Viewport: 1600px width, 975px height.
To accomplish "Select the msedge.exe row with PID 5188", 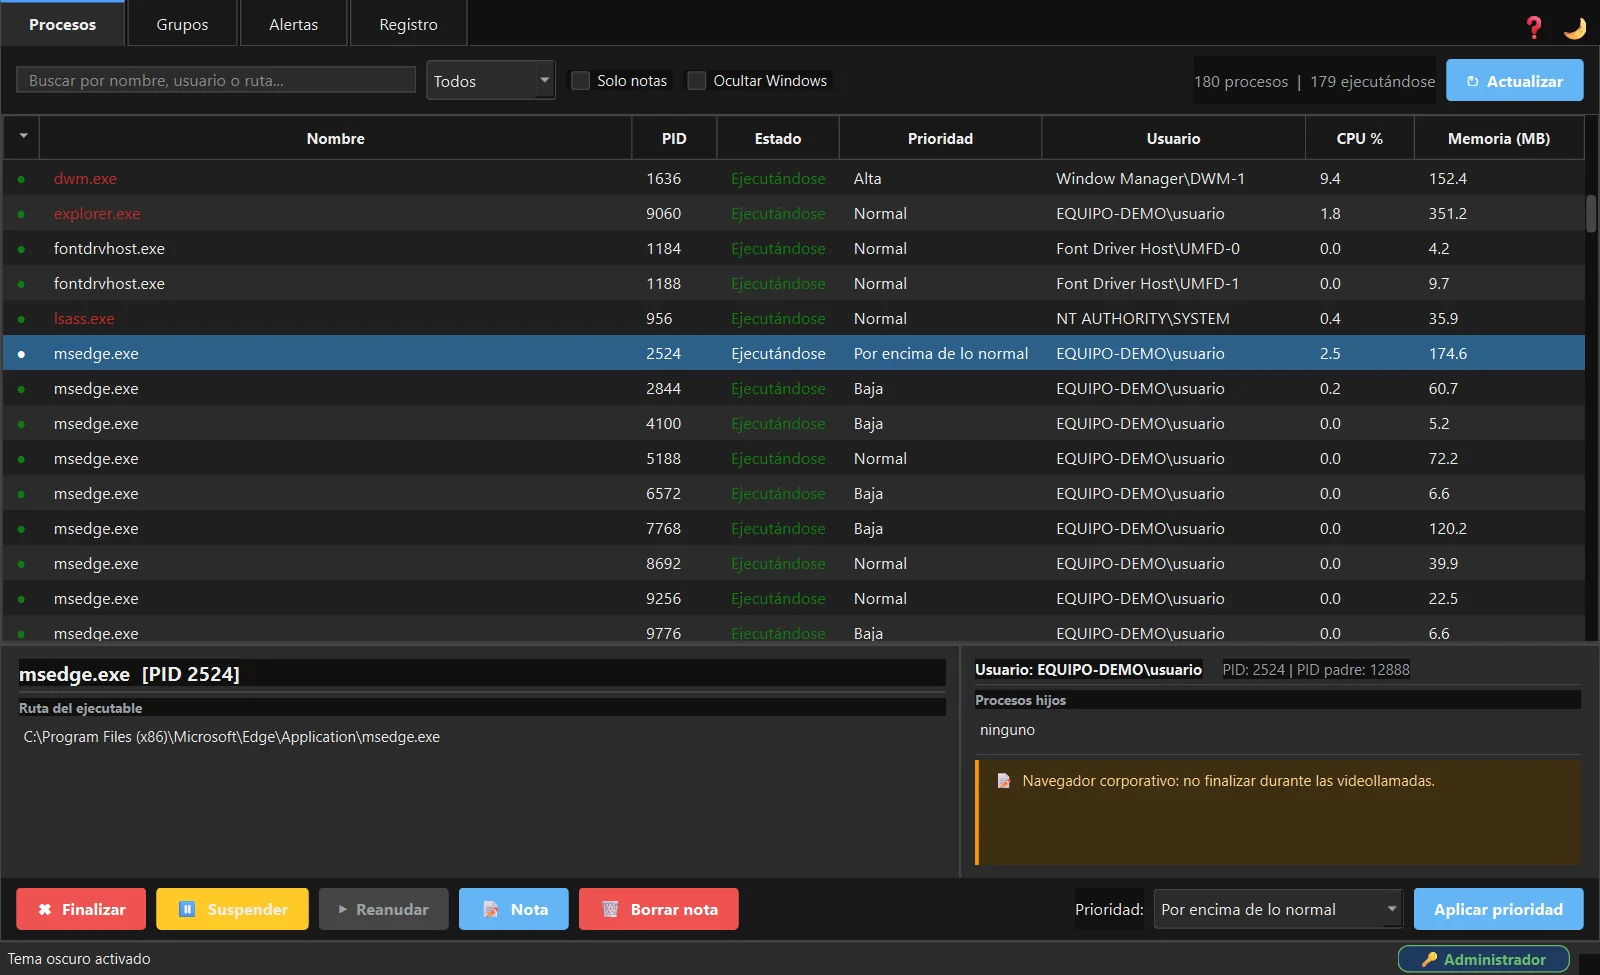I will (x=794, y=458).
